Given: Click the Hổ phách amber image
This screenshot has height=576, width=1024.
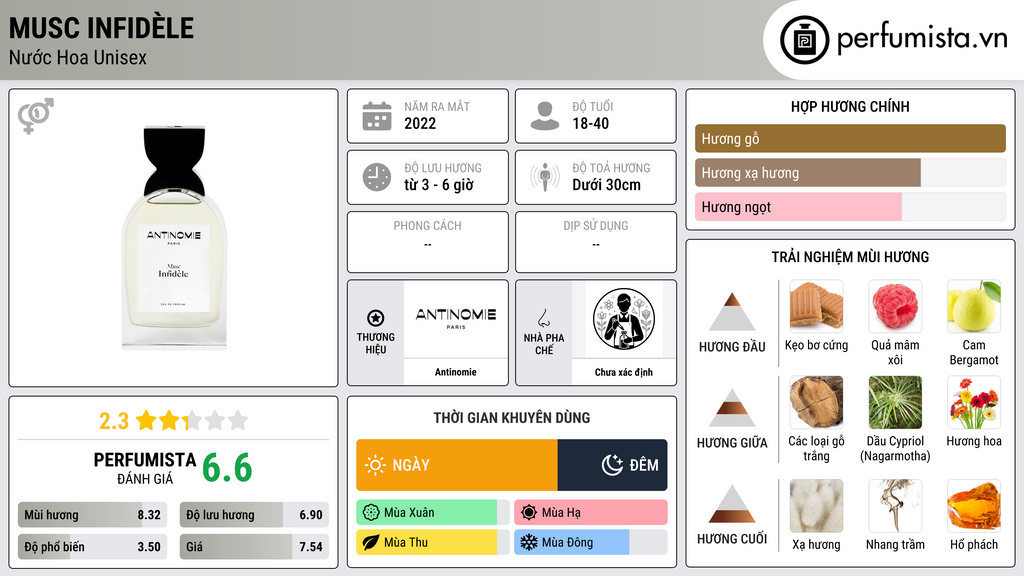Looking at the screenshot, I should pos(974,506).
